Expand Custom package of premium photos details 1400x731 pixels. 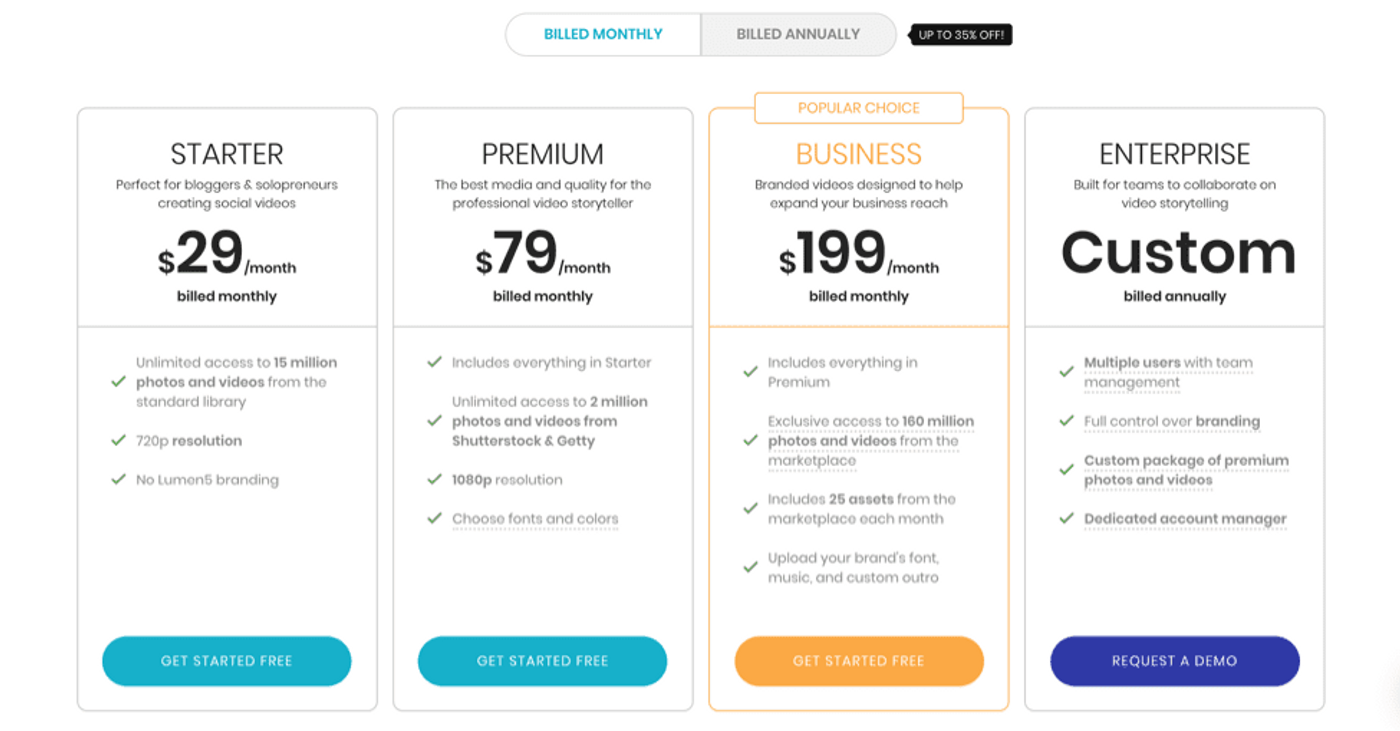pyautogui.click(x=1186, y=470)
